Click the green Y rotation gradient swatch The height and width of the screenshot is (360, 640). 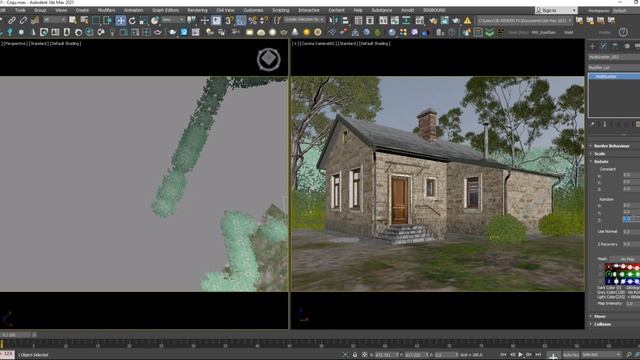click(622, 274)
